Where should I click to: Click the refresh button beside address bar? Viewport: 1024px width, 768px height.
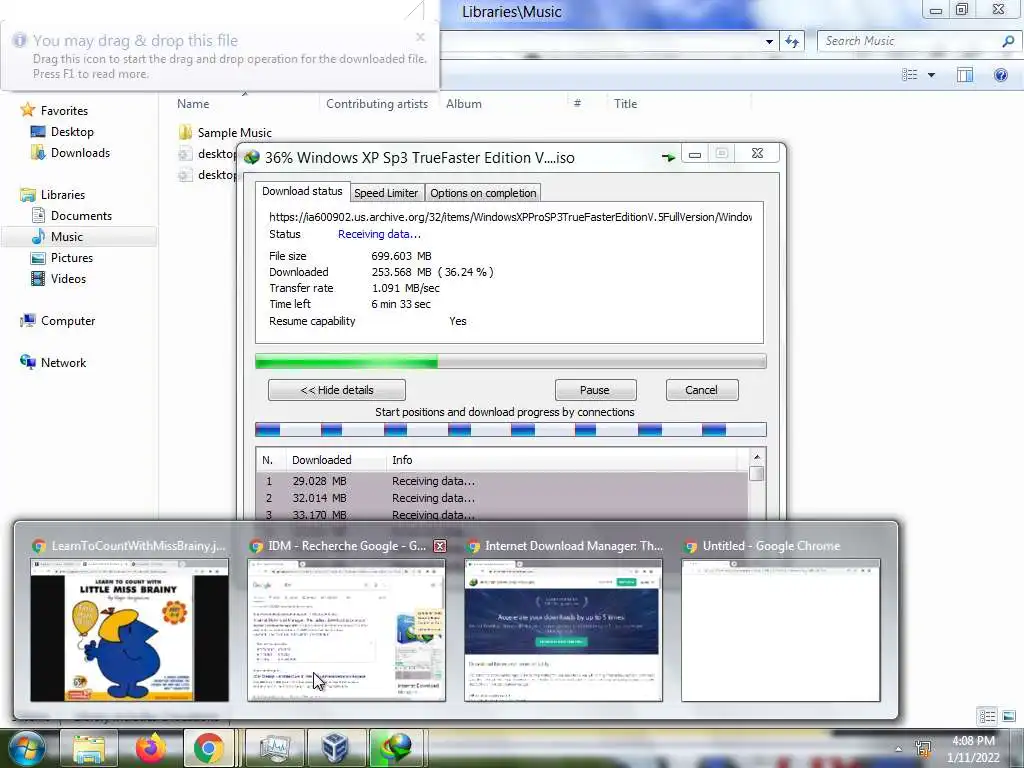(792, 42)
